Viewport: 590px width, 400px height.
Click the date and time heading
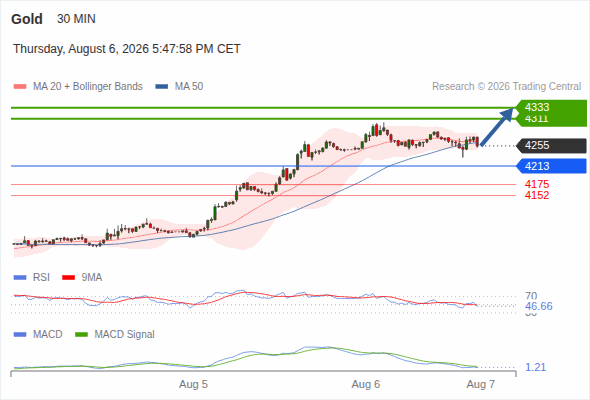click(x=127, y=49)
